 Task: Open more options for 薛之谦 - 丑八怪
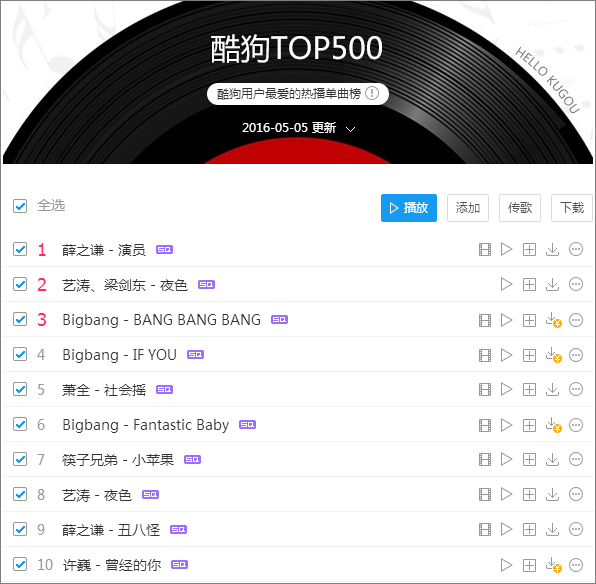576,529
